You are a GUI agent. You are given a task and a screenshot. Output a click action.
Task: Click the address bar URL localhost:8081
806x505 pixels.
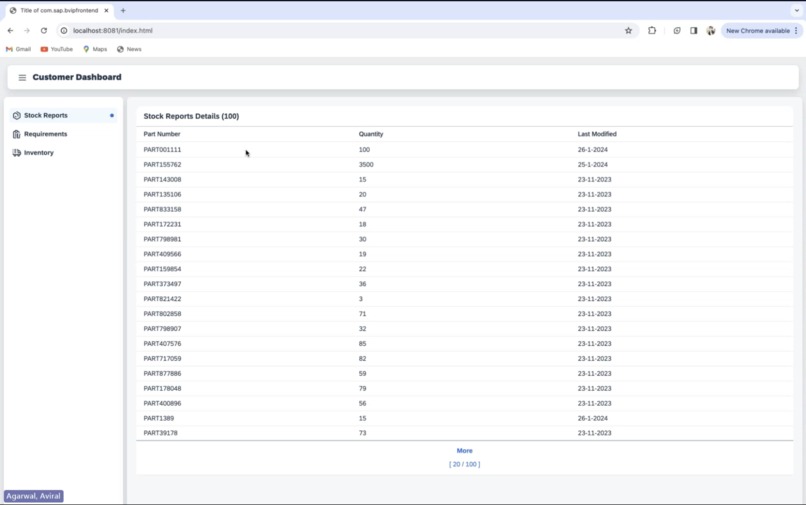(113, 31)
